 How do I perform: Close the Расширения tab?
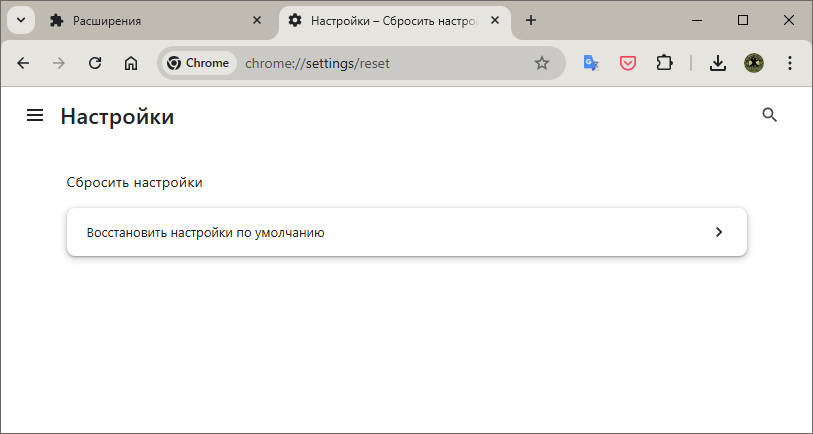[x=257, y=21]
